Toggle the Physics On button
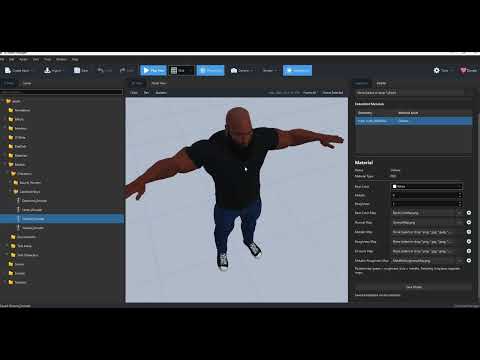This screenshot has height=360, width=480. [x=210, y=70]
